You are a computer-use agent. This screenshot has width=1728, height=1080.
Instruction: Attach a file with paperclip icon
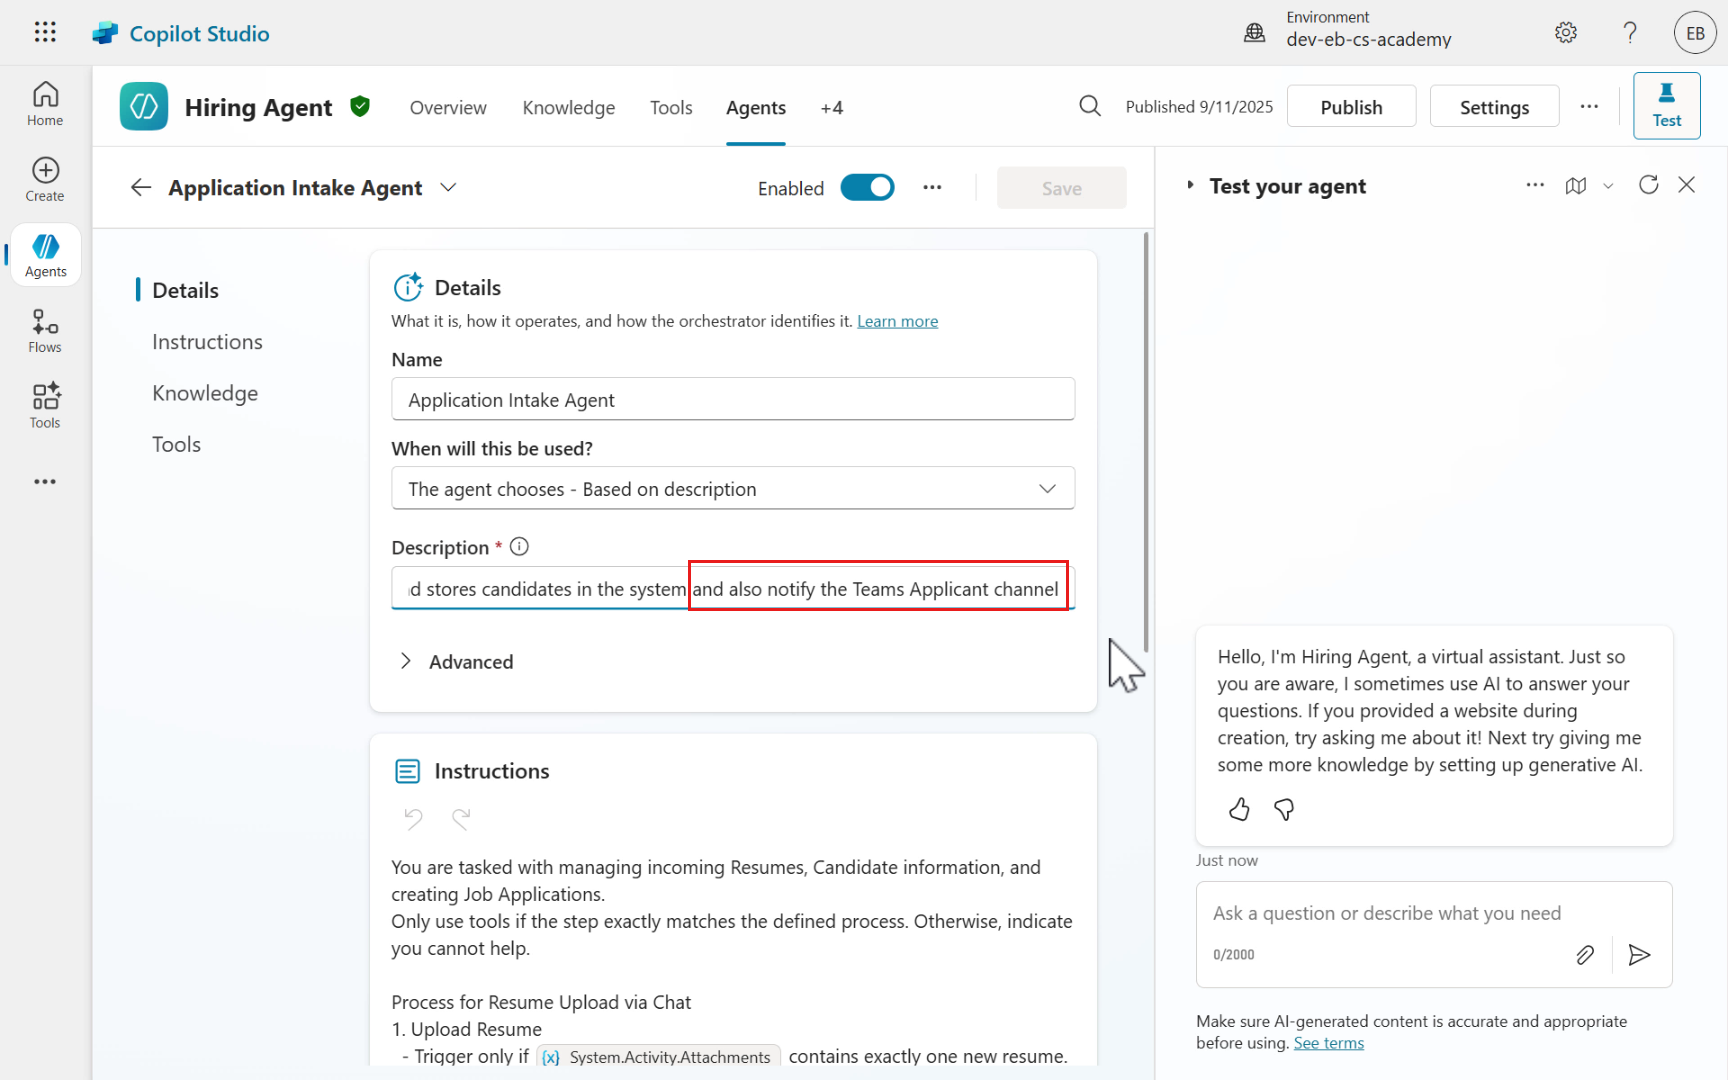click(x=1585, y=955)
